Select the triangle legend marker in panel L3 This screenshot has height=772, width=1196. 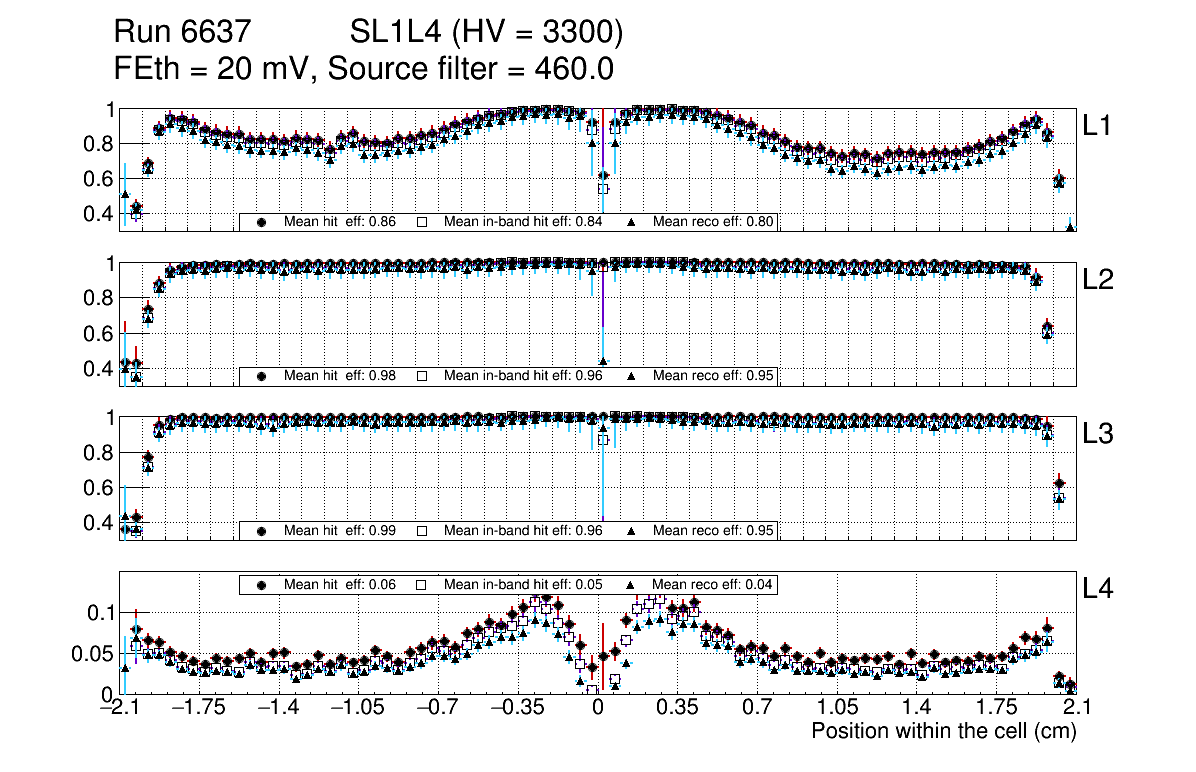(x=632, y=531)
